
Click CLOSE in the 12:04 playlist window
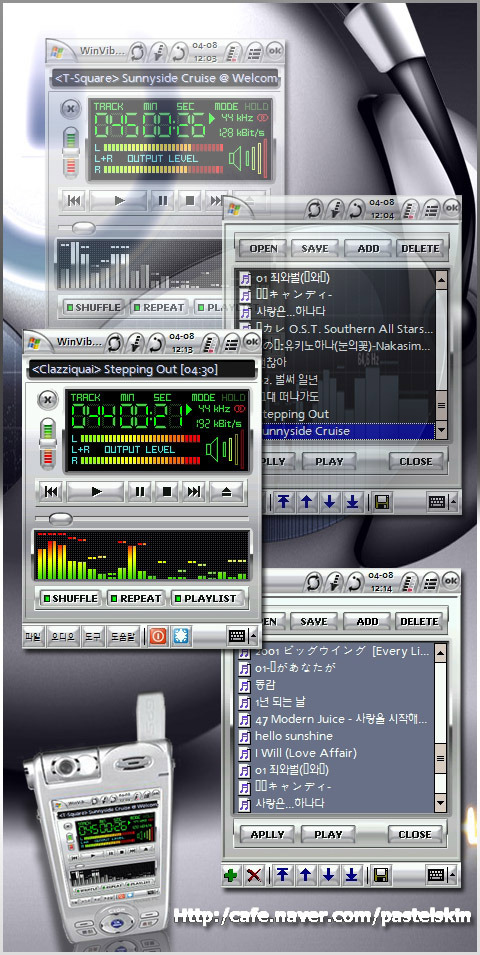click(x=416, y=461)
